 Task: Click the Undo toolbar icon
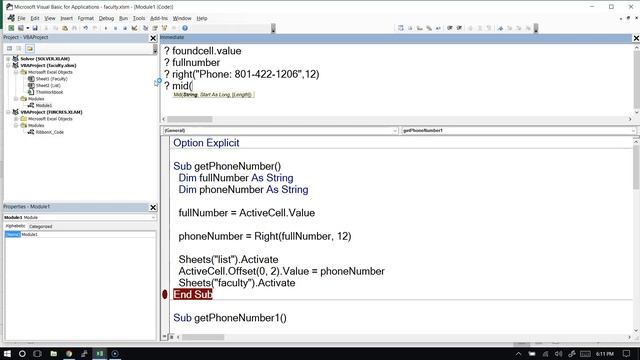85,28
